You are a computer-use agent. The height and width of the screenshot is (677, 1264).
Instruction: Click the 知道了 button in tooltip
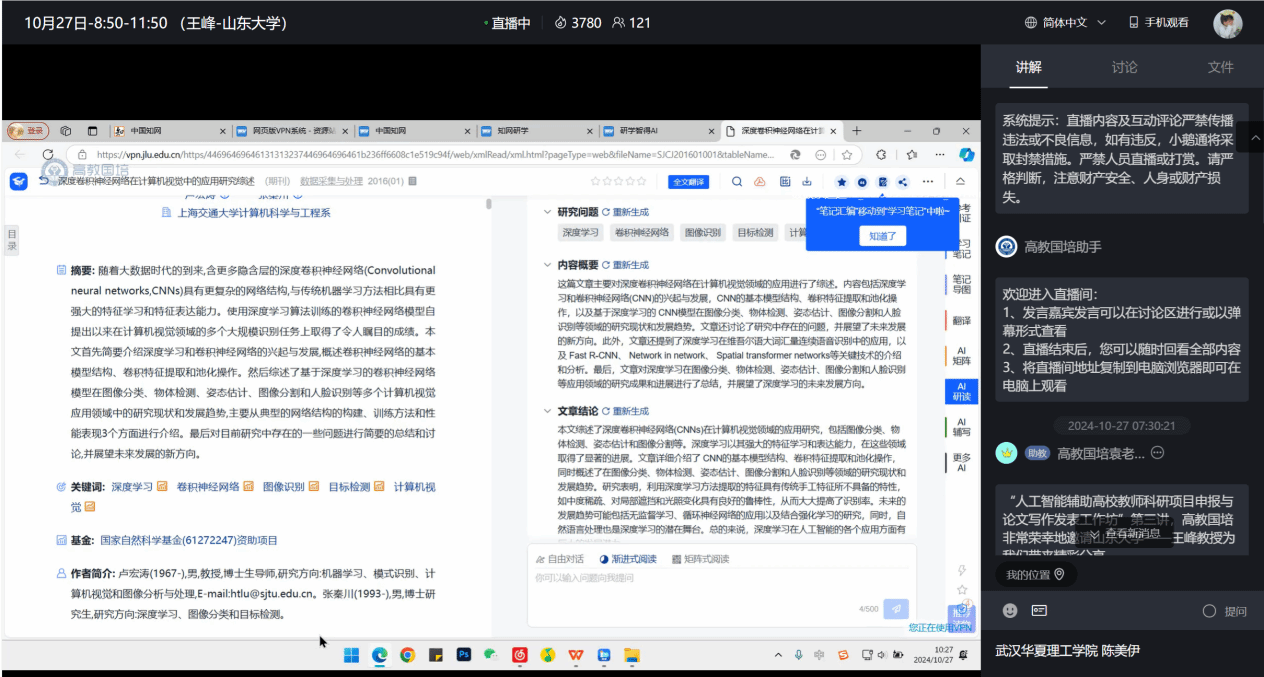click(881, 236)
